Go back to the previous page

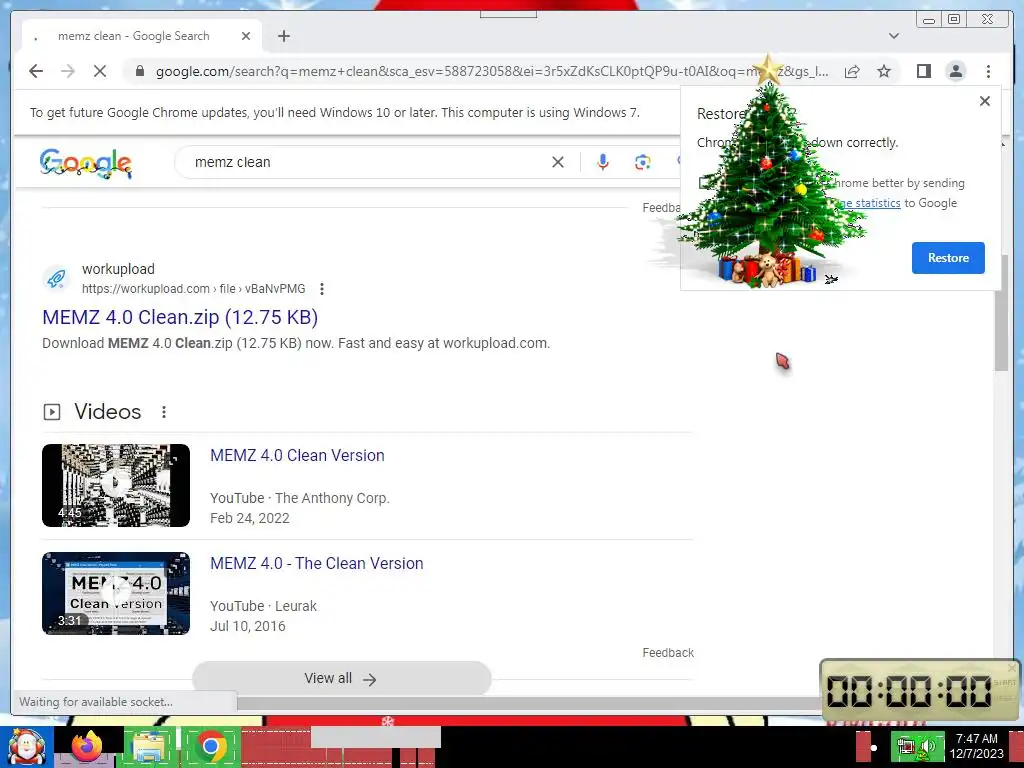point(36,71)
